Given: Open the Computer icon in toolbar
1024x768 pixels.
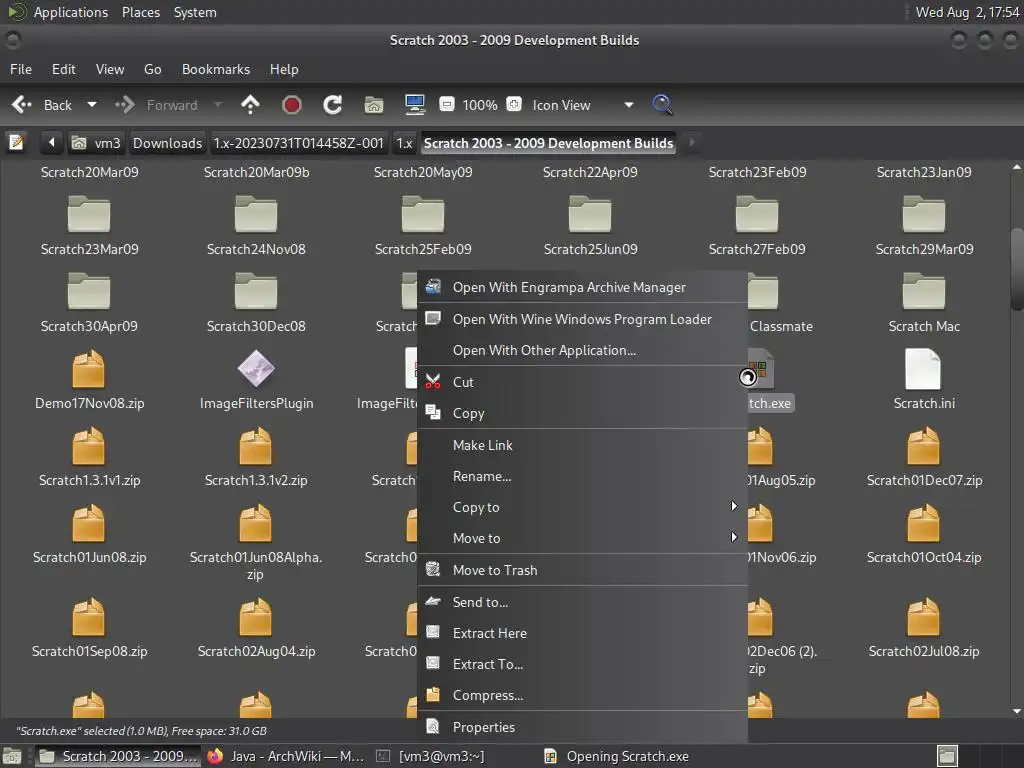Looking at the screenshot, I should coord(415,104).
